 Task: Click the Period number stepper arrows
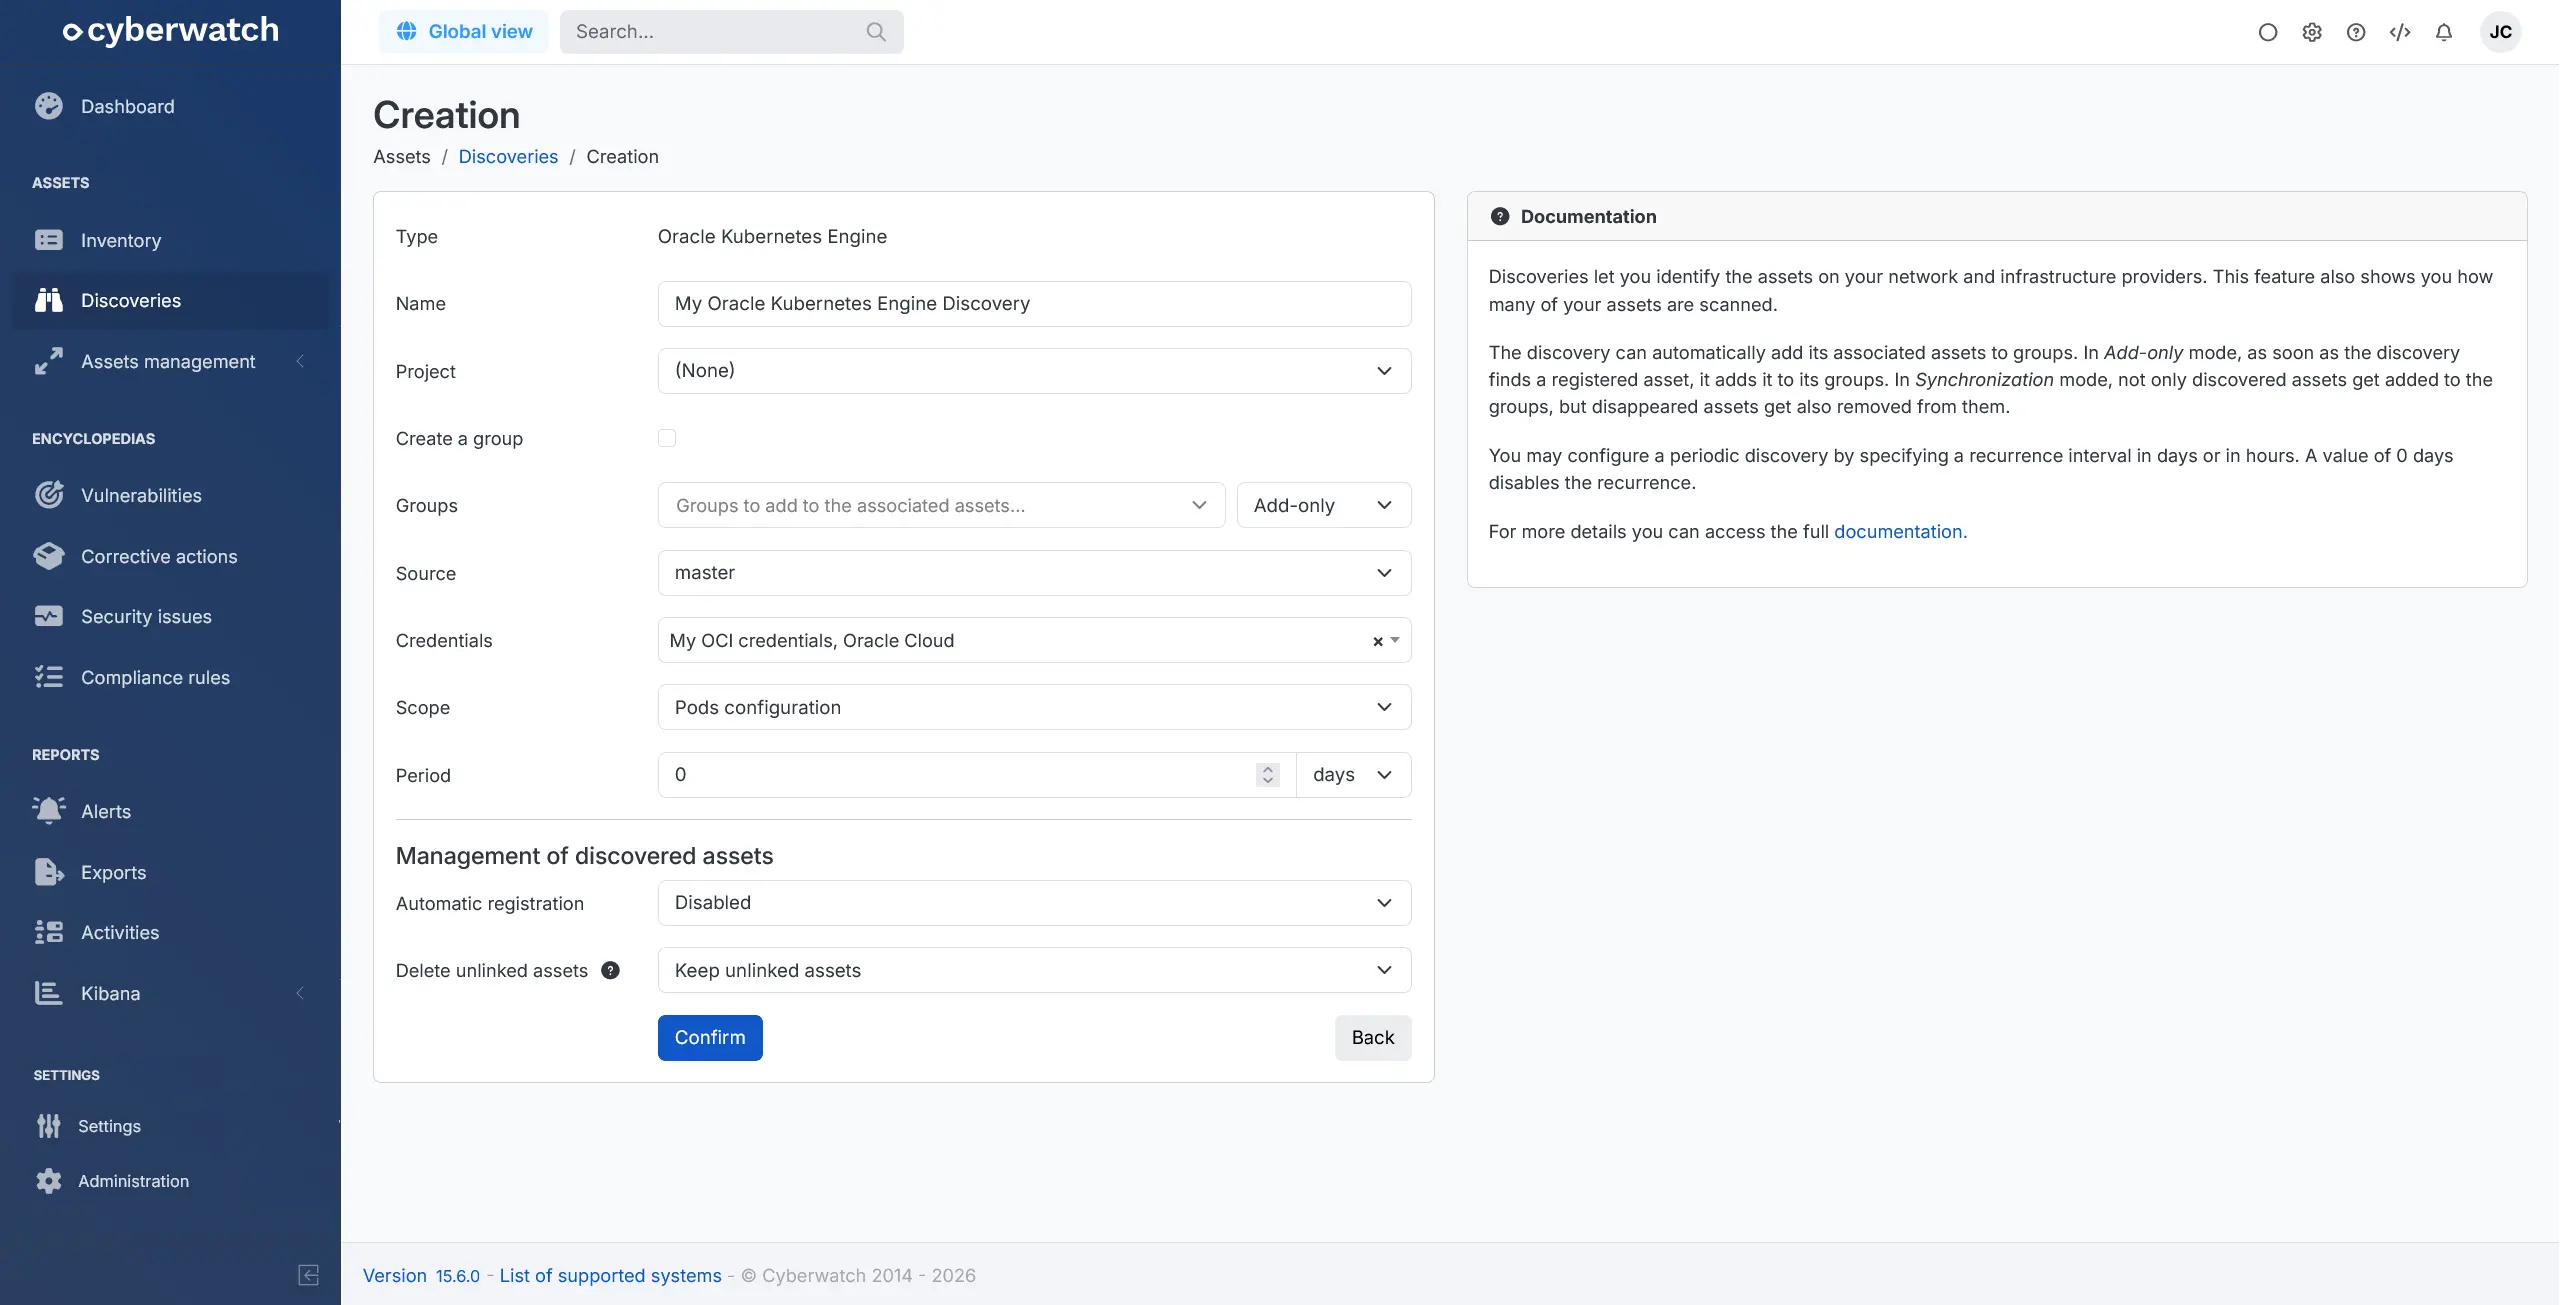pyautogui.click(x=1267, y=775)
